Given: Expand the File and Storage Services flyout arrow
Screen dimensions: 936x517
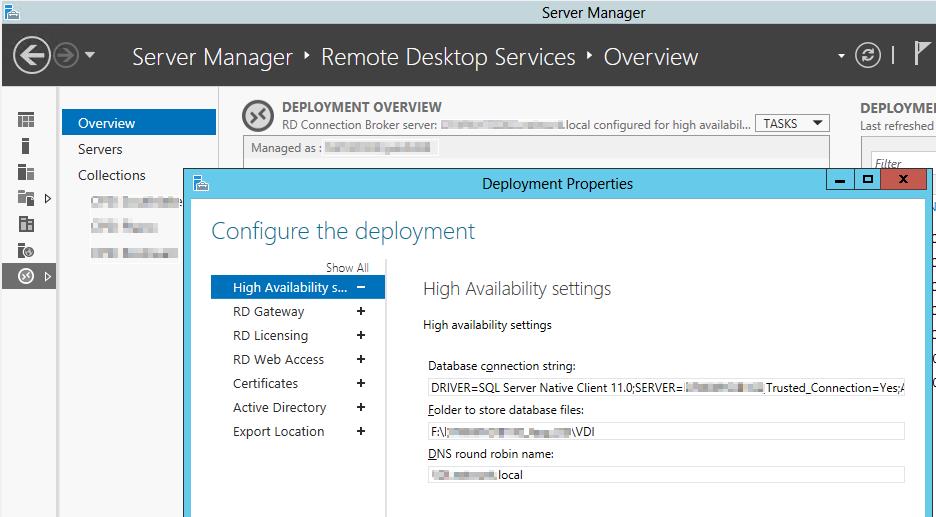Looking at the screenshot, I should pos(48,198).
